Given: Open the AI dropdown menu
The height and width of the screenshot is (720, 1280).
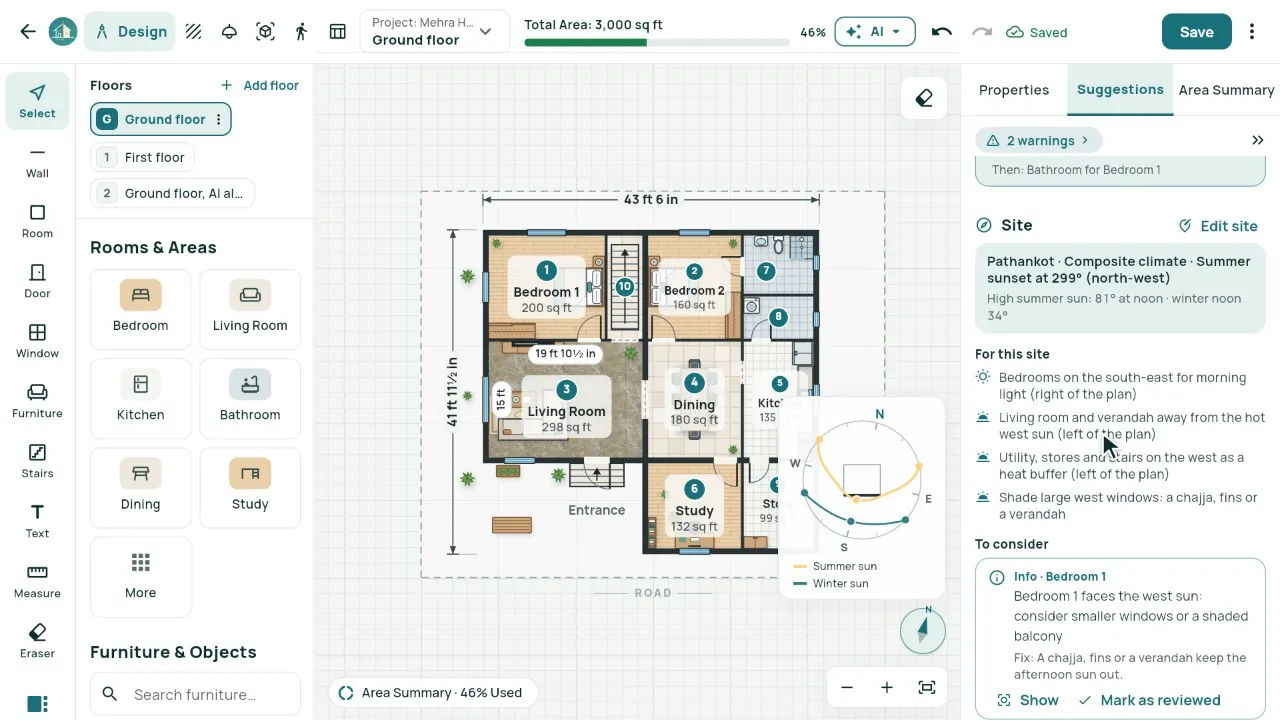Looking at the screenshot, I should point(874,32).
